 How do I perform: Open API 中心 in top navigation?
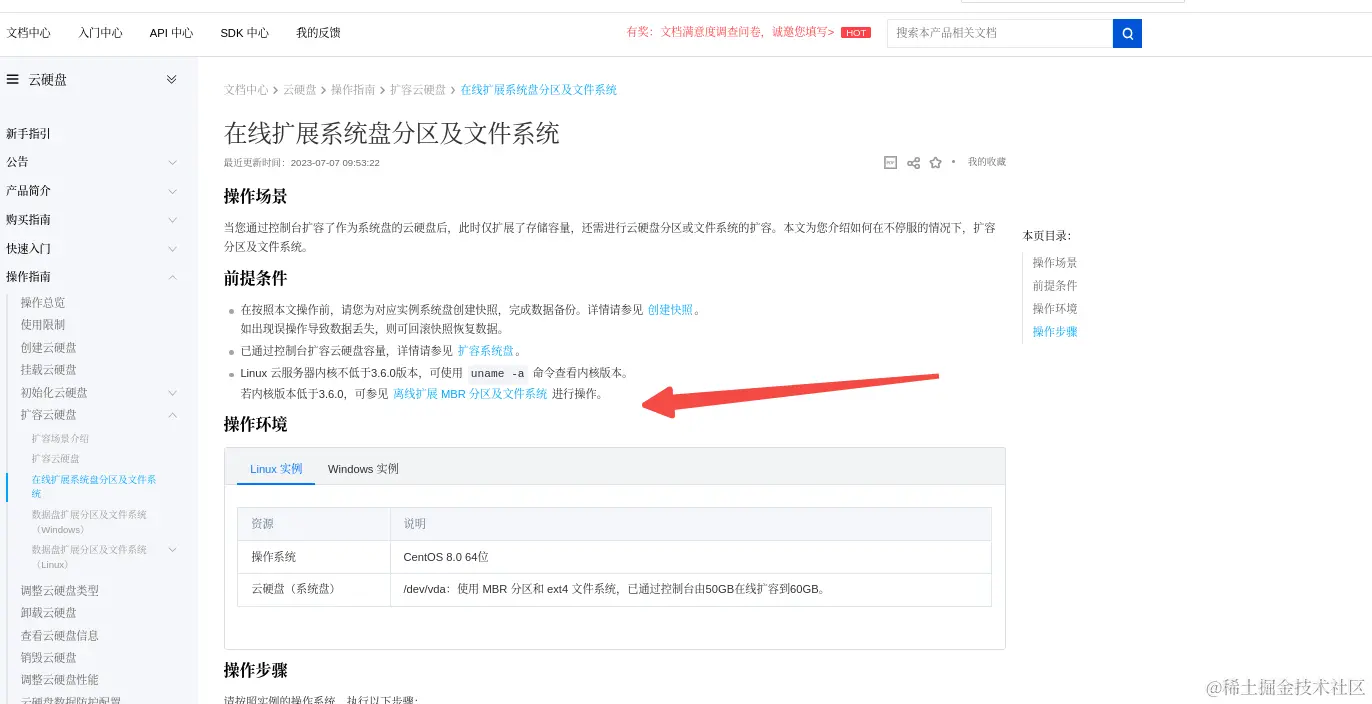tap(172, 33)
